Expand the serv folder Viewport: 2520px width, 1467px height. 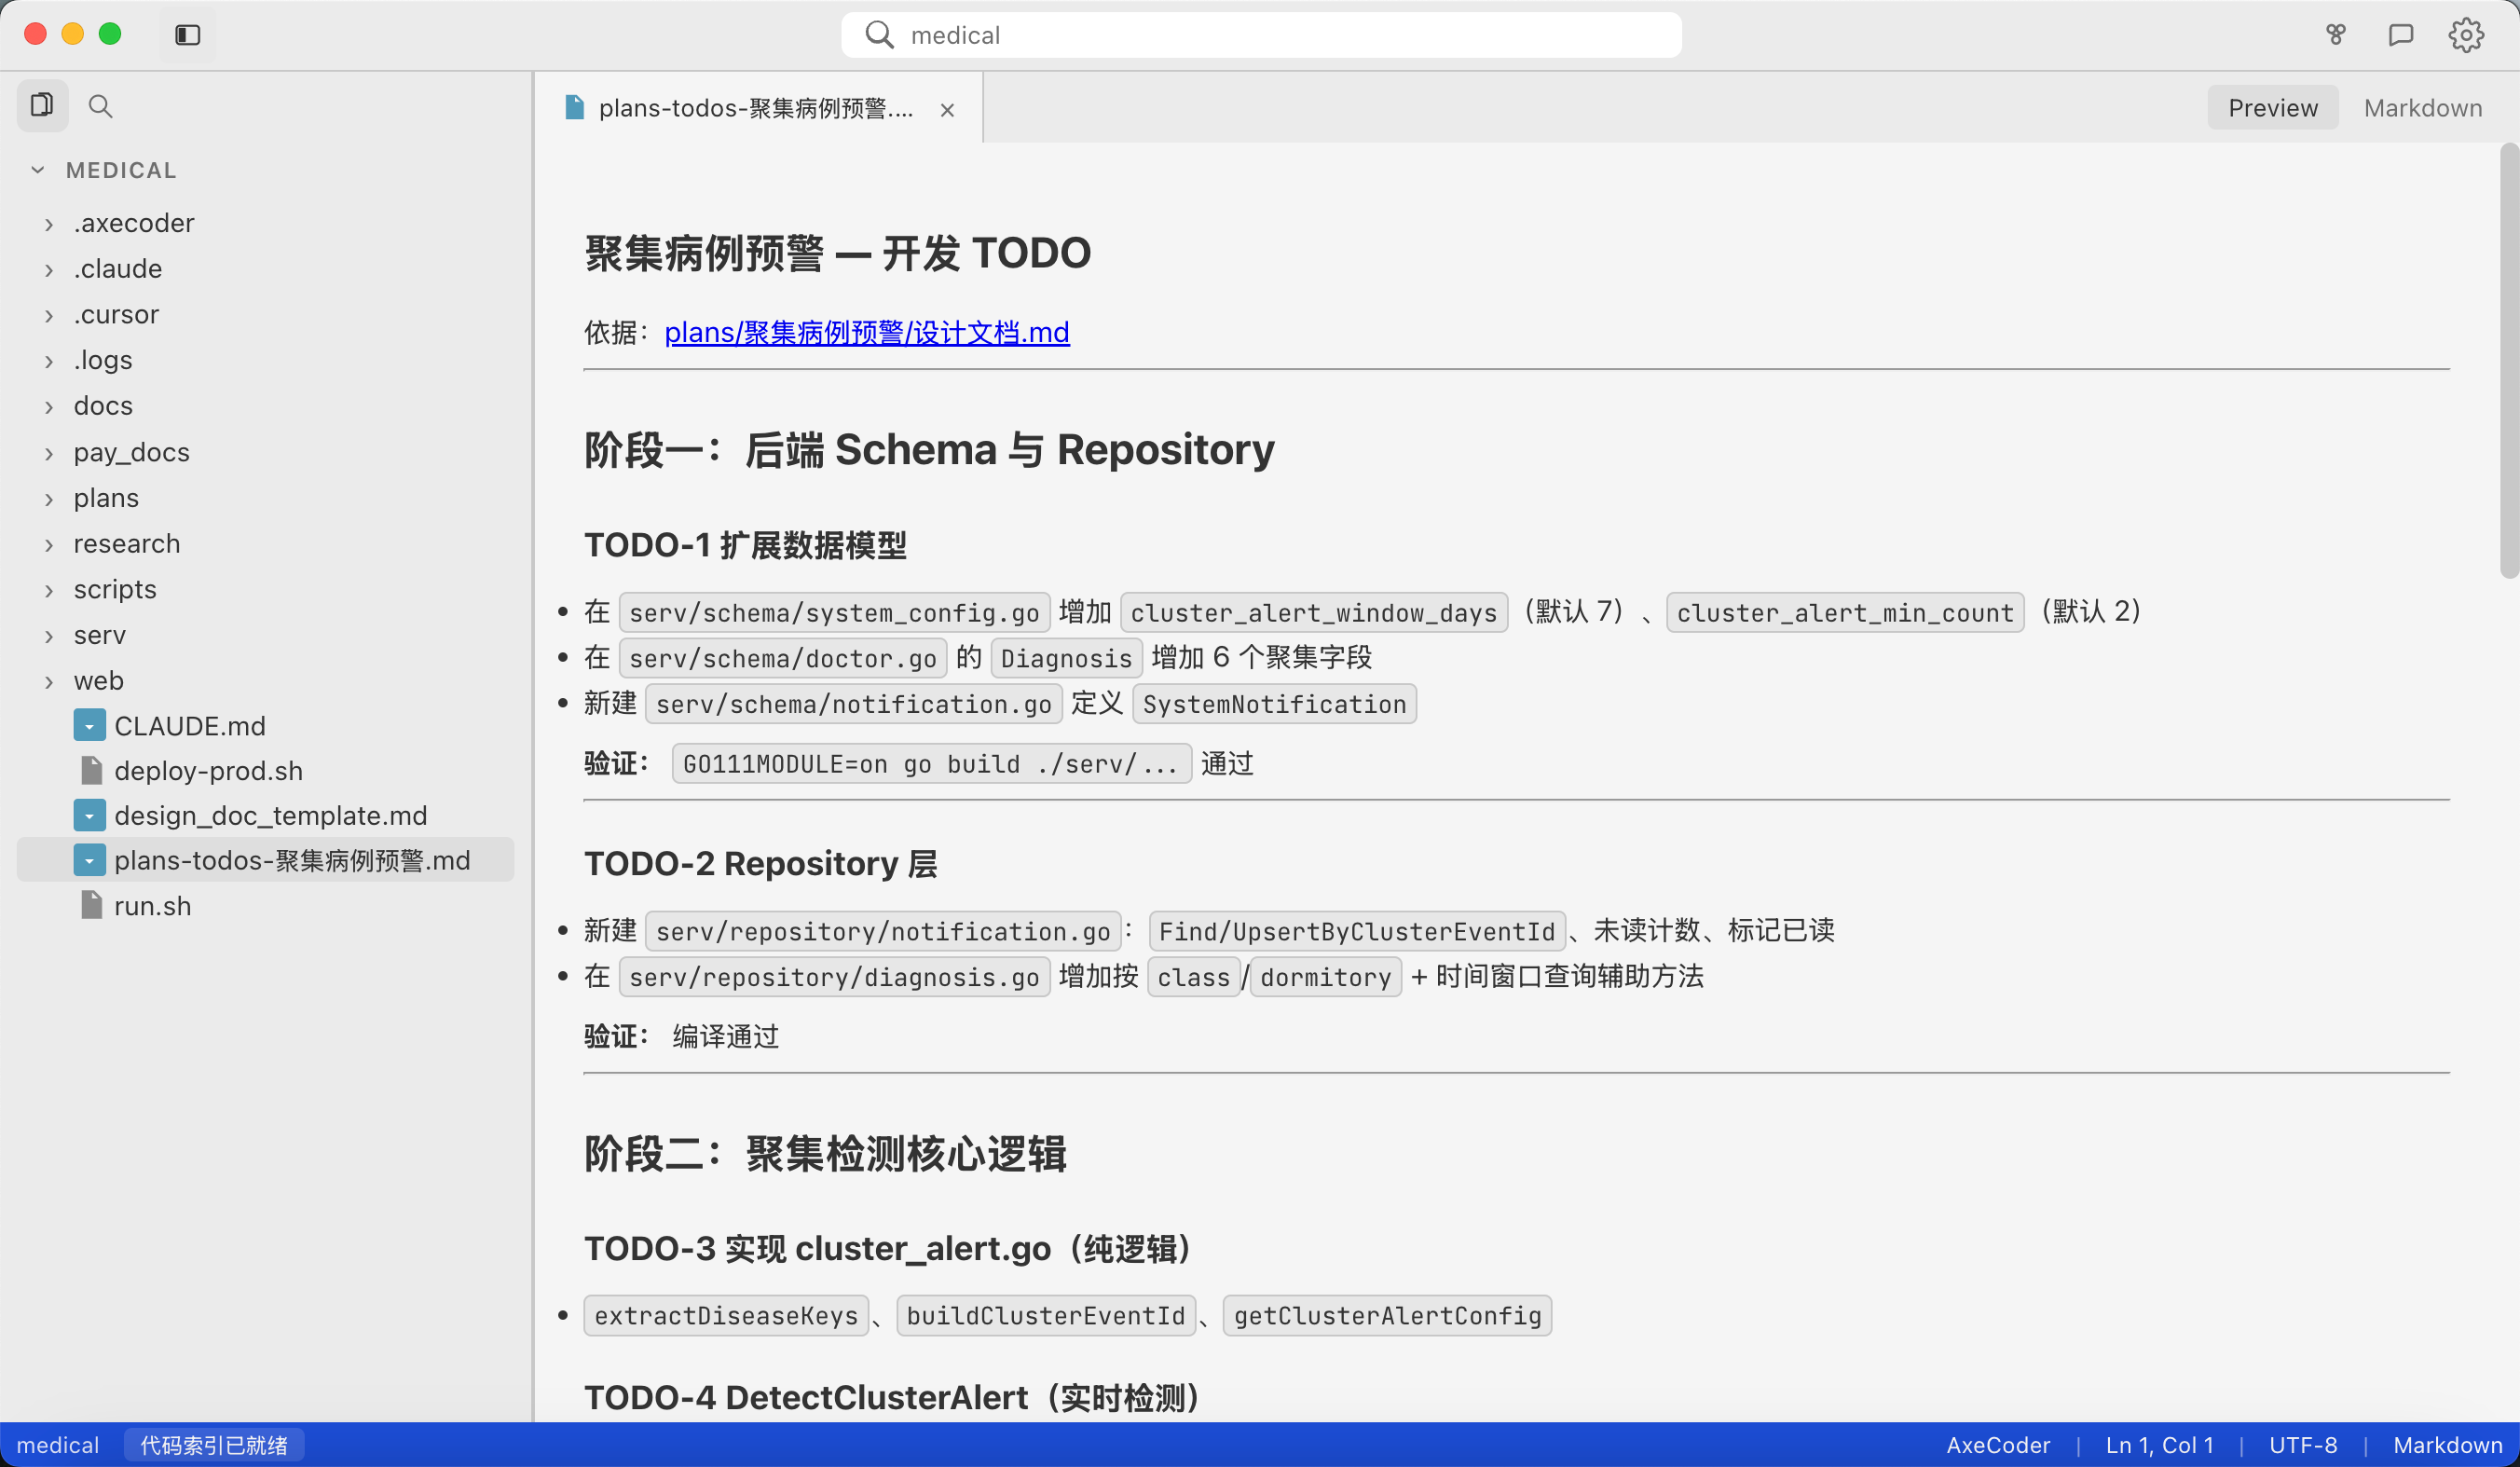click(48, 636)
